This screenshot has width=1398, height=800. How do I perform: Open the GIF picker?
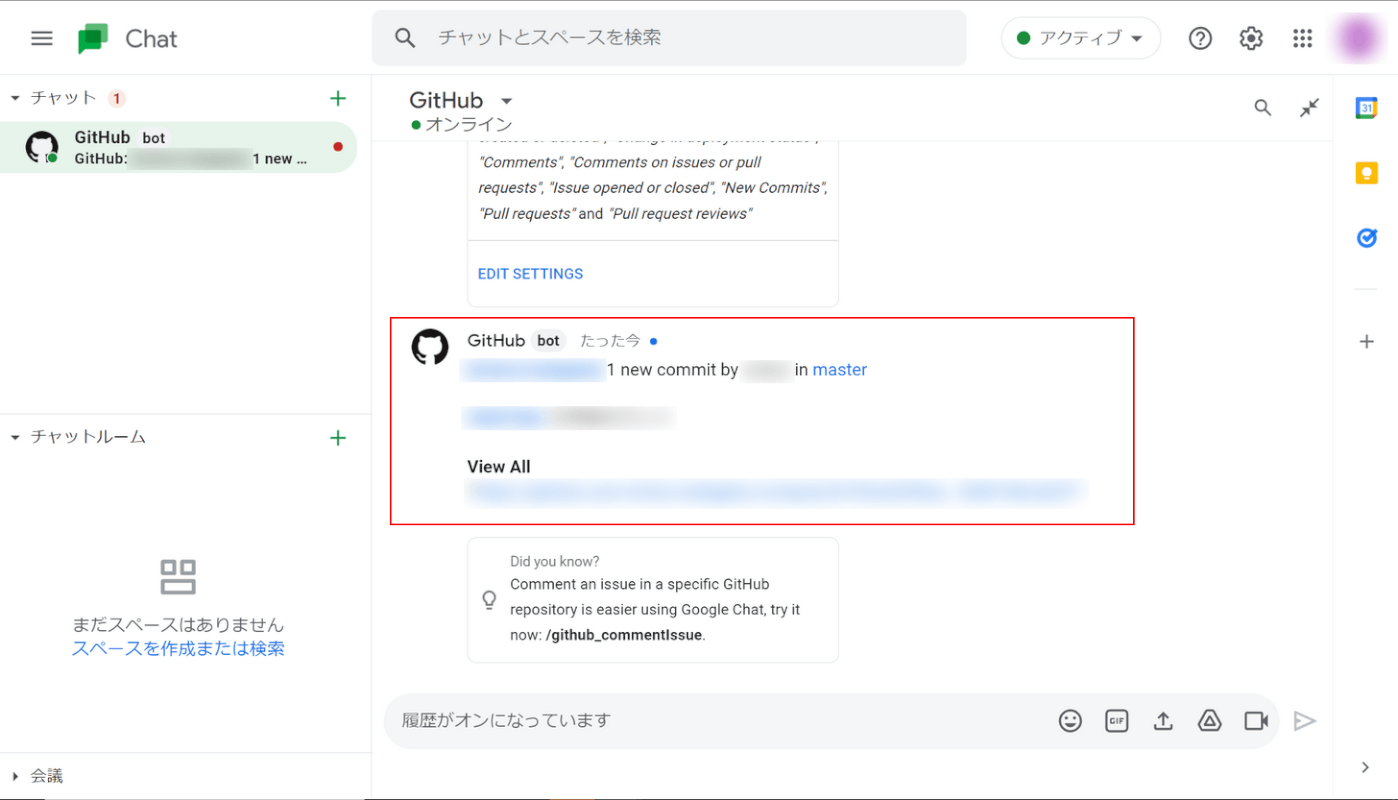pyautogui.click(x=1116, y=721)
